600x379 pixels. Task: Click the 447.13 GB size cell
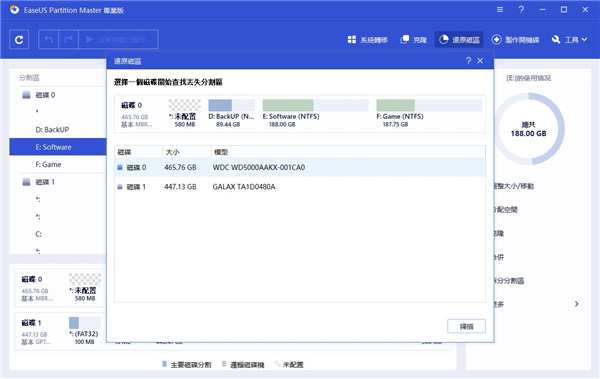[x=180, y=187]
